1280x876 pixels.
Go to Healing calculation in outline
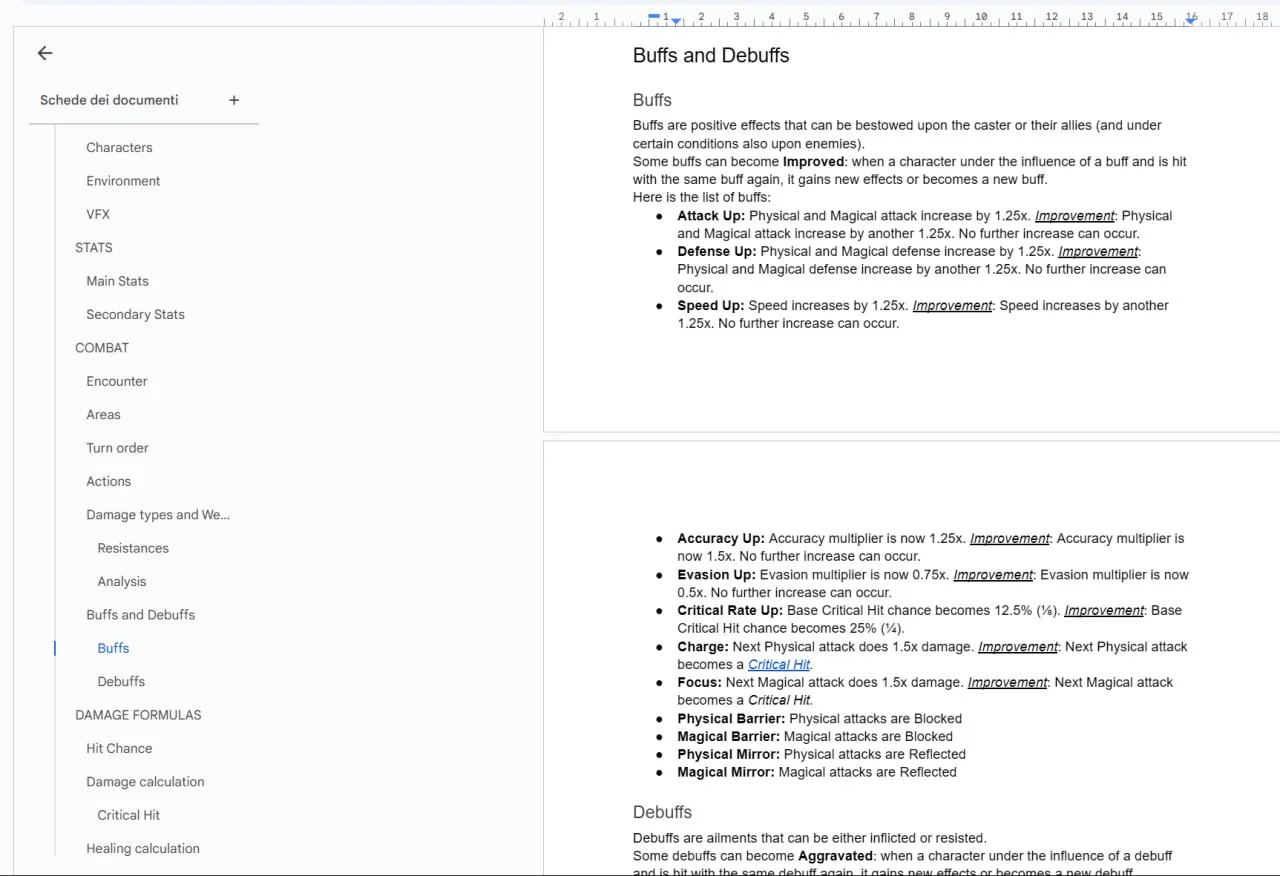click(143, 848)
